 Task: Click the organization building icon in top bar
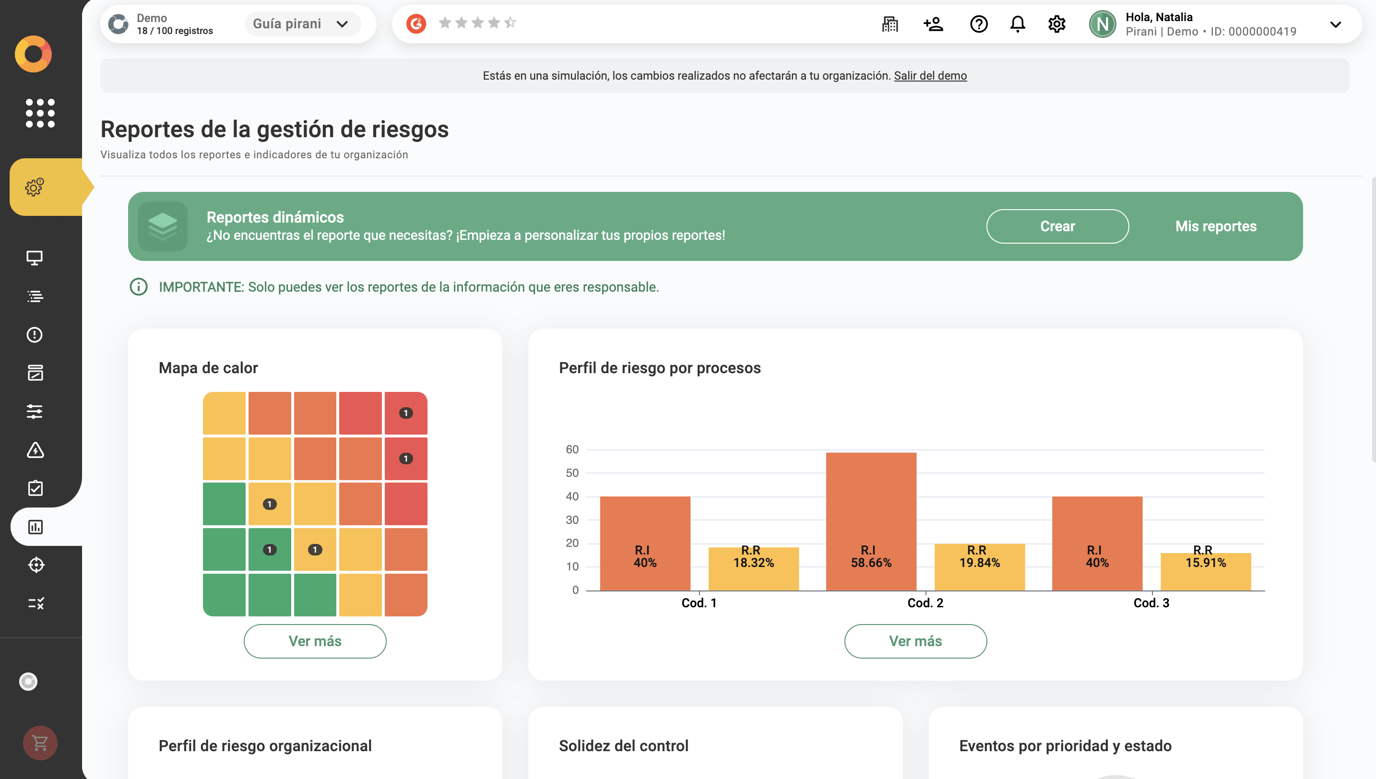[890, 24]
